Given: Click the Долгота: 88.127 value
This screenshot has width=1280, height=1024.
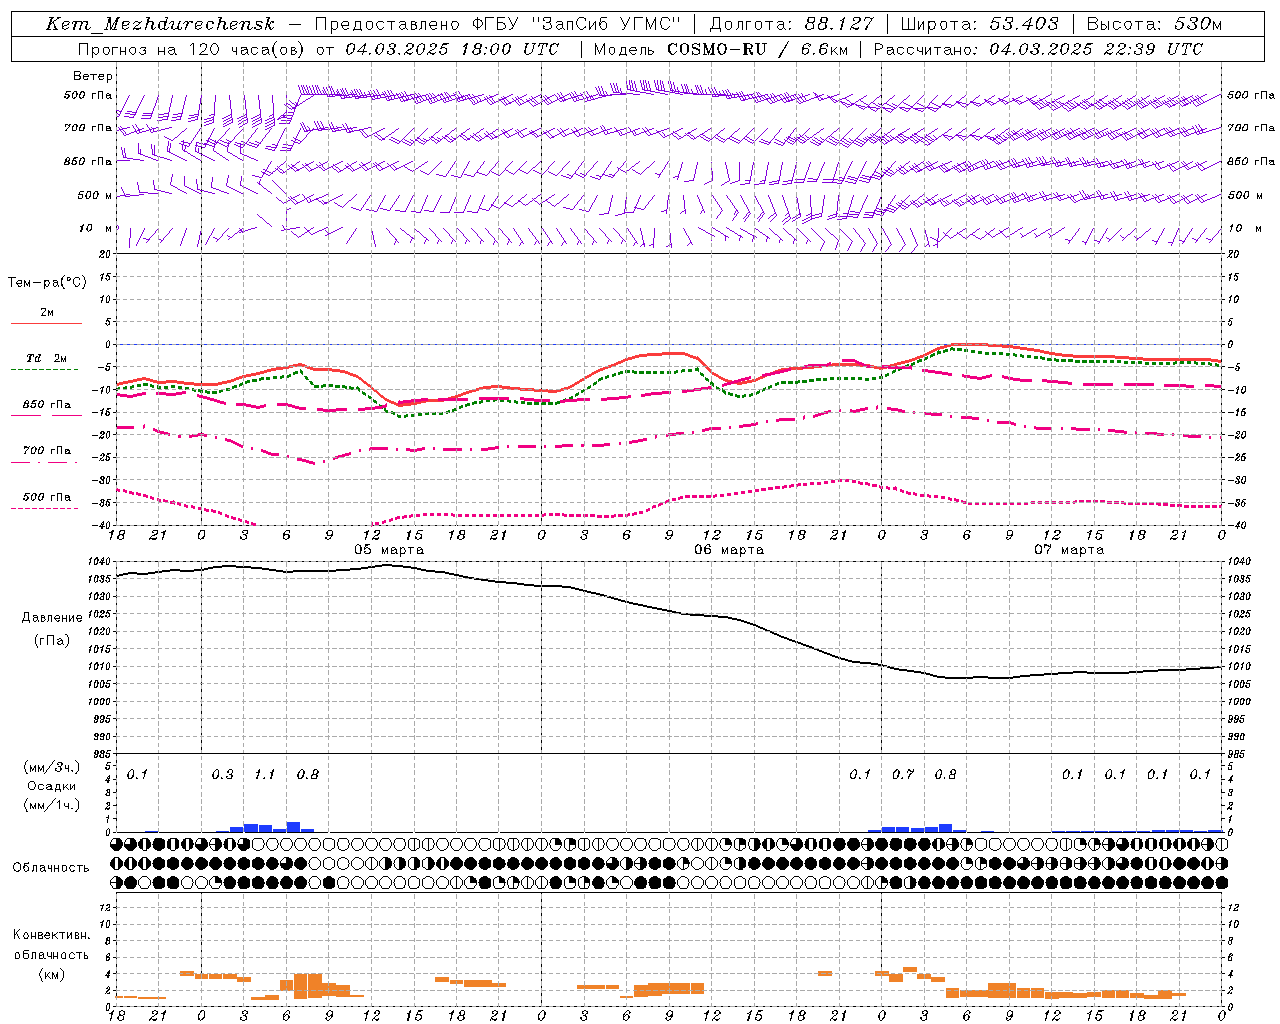Looking at the screenshot, I should point(791,24).
